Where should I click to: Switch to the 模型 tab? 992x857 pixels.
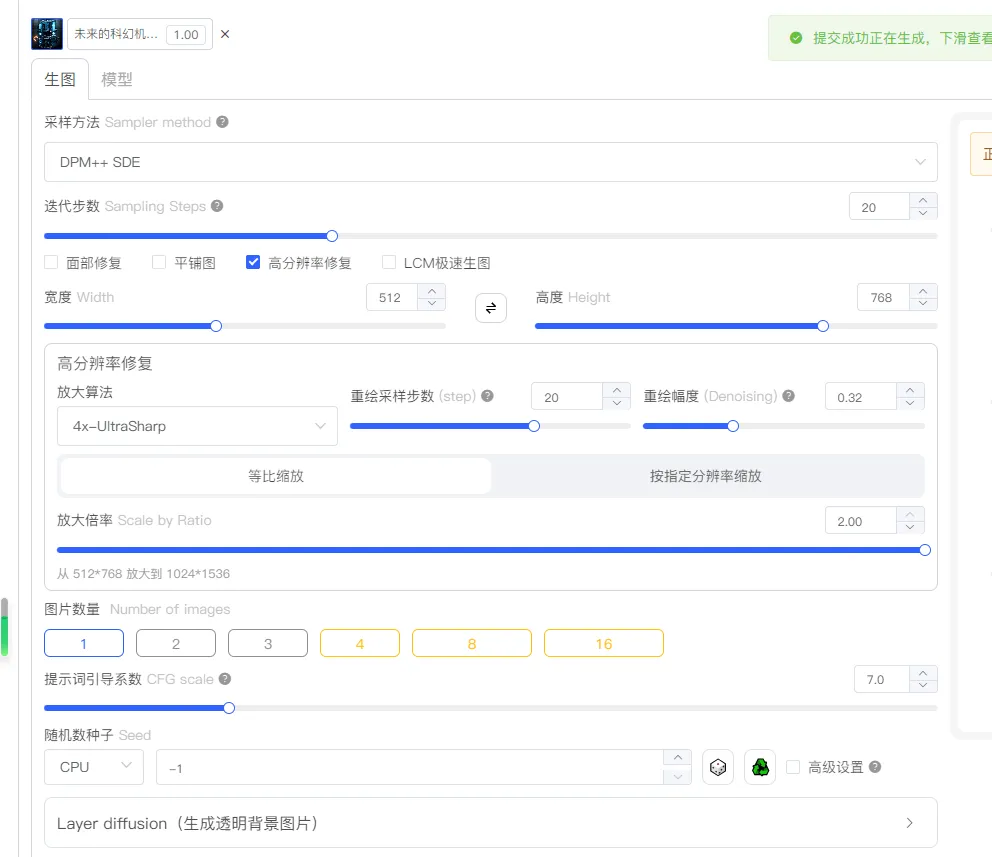117,80
